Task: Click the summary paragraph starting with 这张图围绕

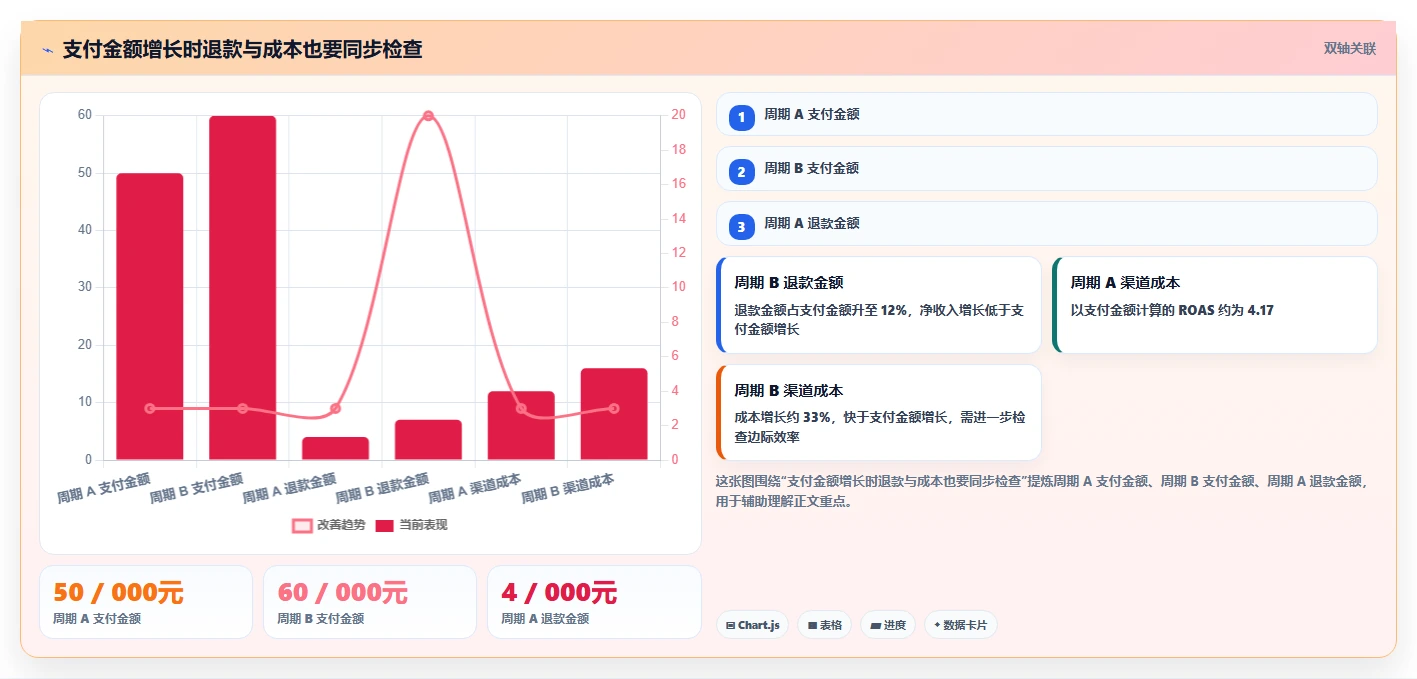Action: tap(1042, 491)
